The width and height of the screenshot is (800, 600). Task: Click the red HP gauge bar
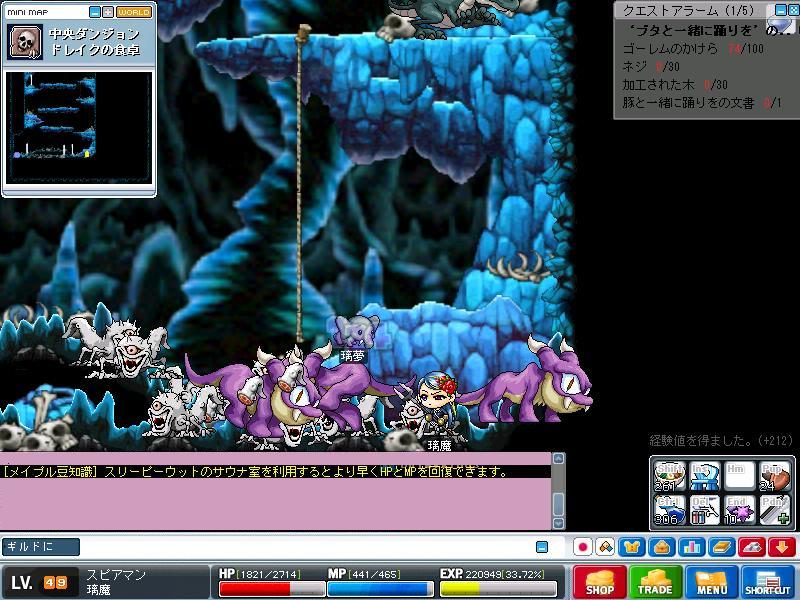pyautogui.click(x=271, y=589)
